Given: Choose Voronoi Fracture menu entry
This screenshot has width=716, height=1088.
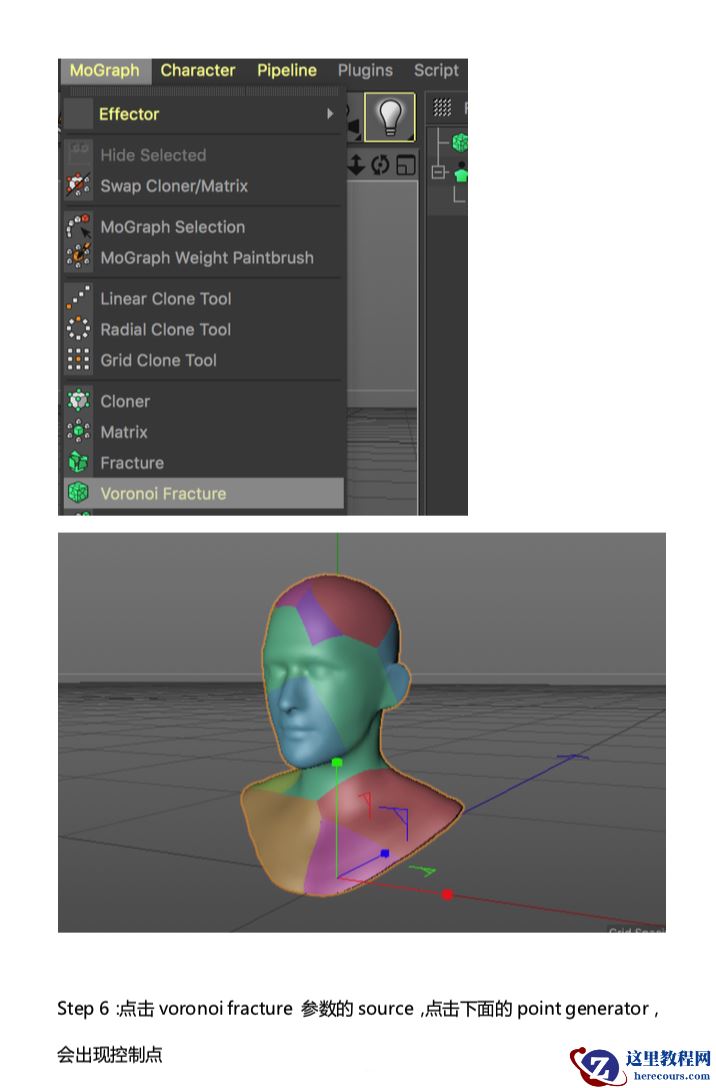Looking at the screenshot, I should [203, 493].
